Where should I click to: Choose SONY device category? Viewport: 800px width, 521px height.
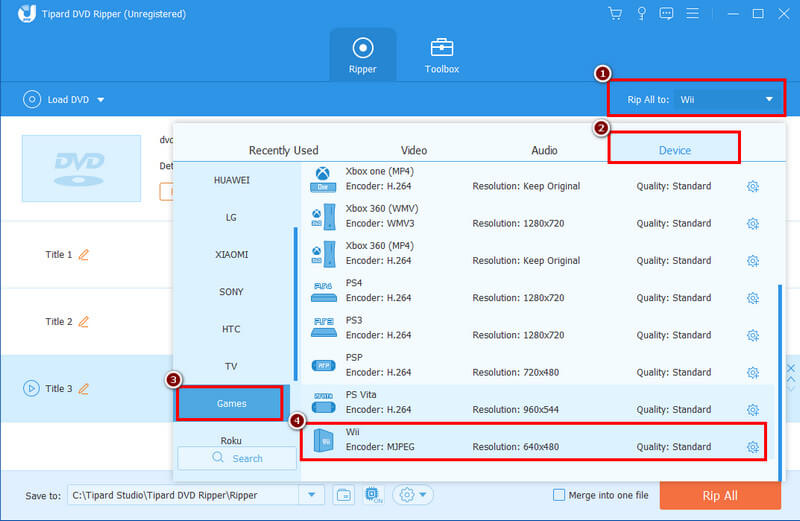[232, 292]
